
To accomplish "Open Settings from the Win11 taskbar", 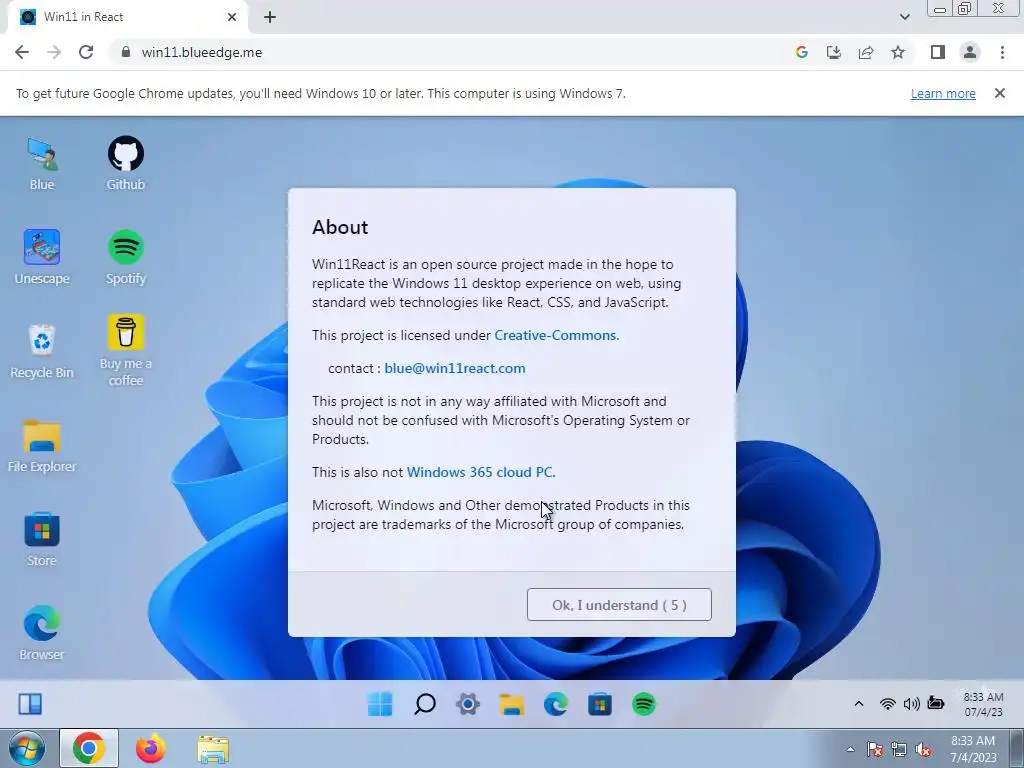I will [x=468, y=704].
